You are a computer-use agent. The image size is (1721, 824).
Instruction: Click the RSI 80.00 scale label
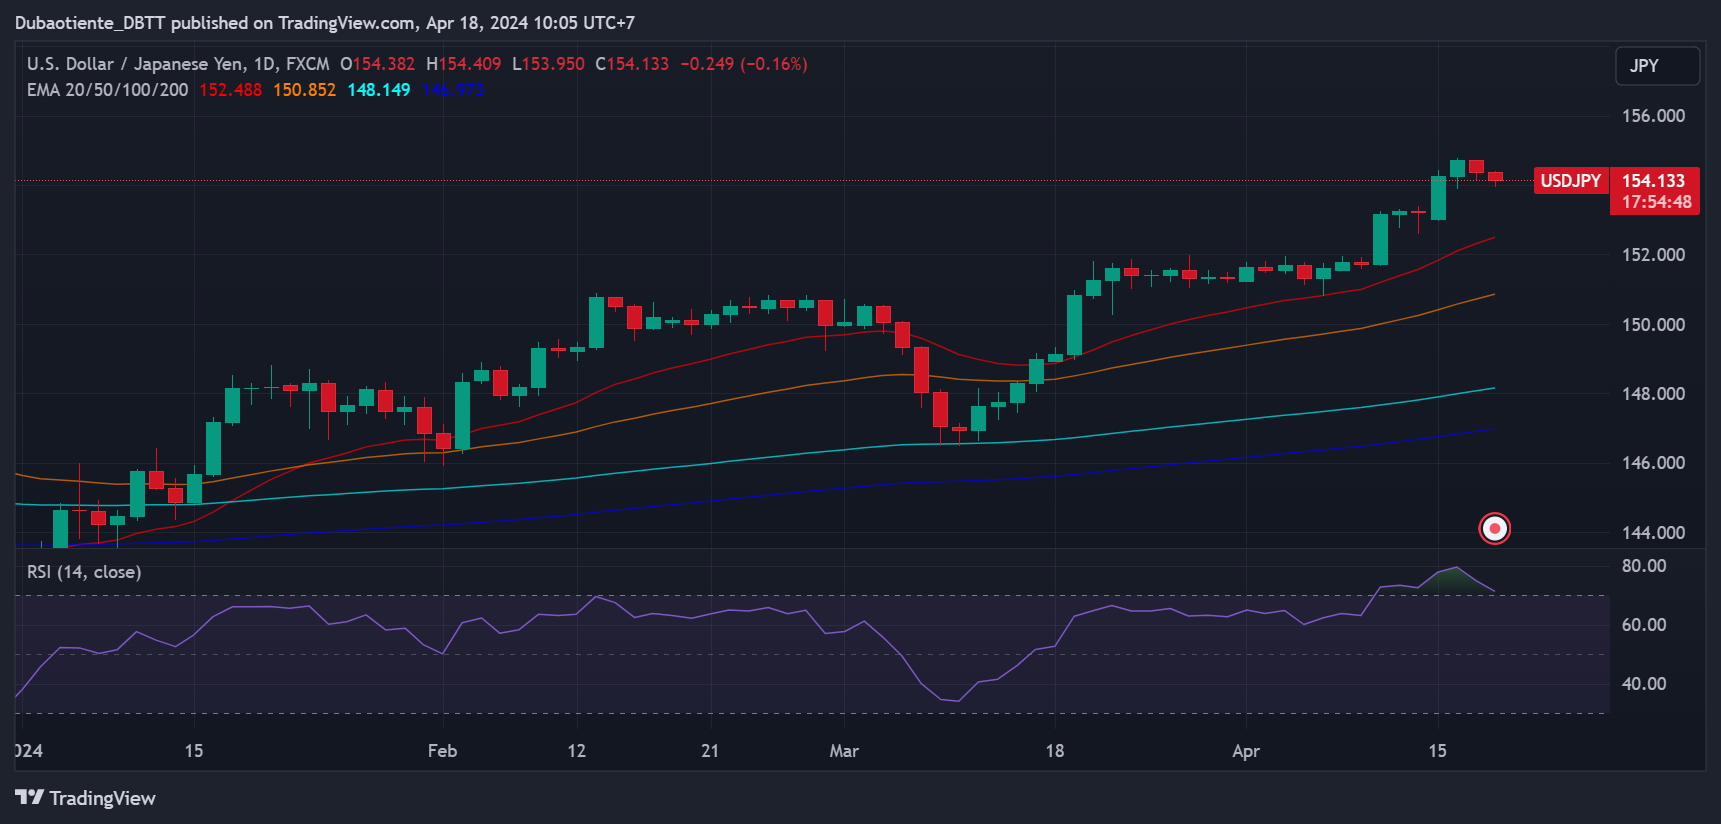coord(1644,566)
